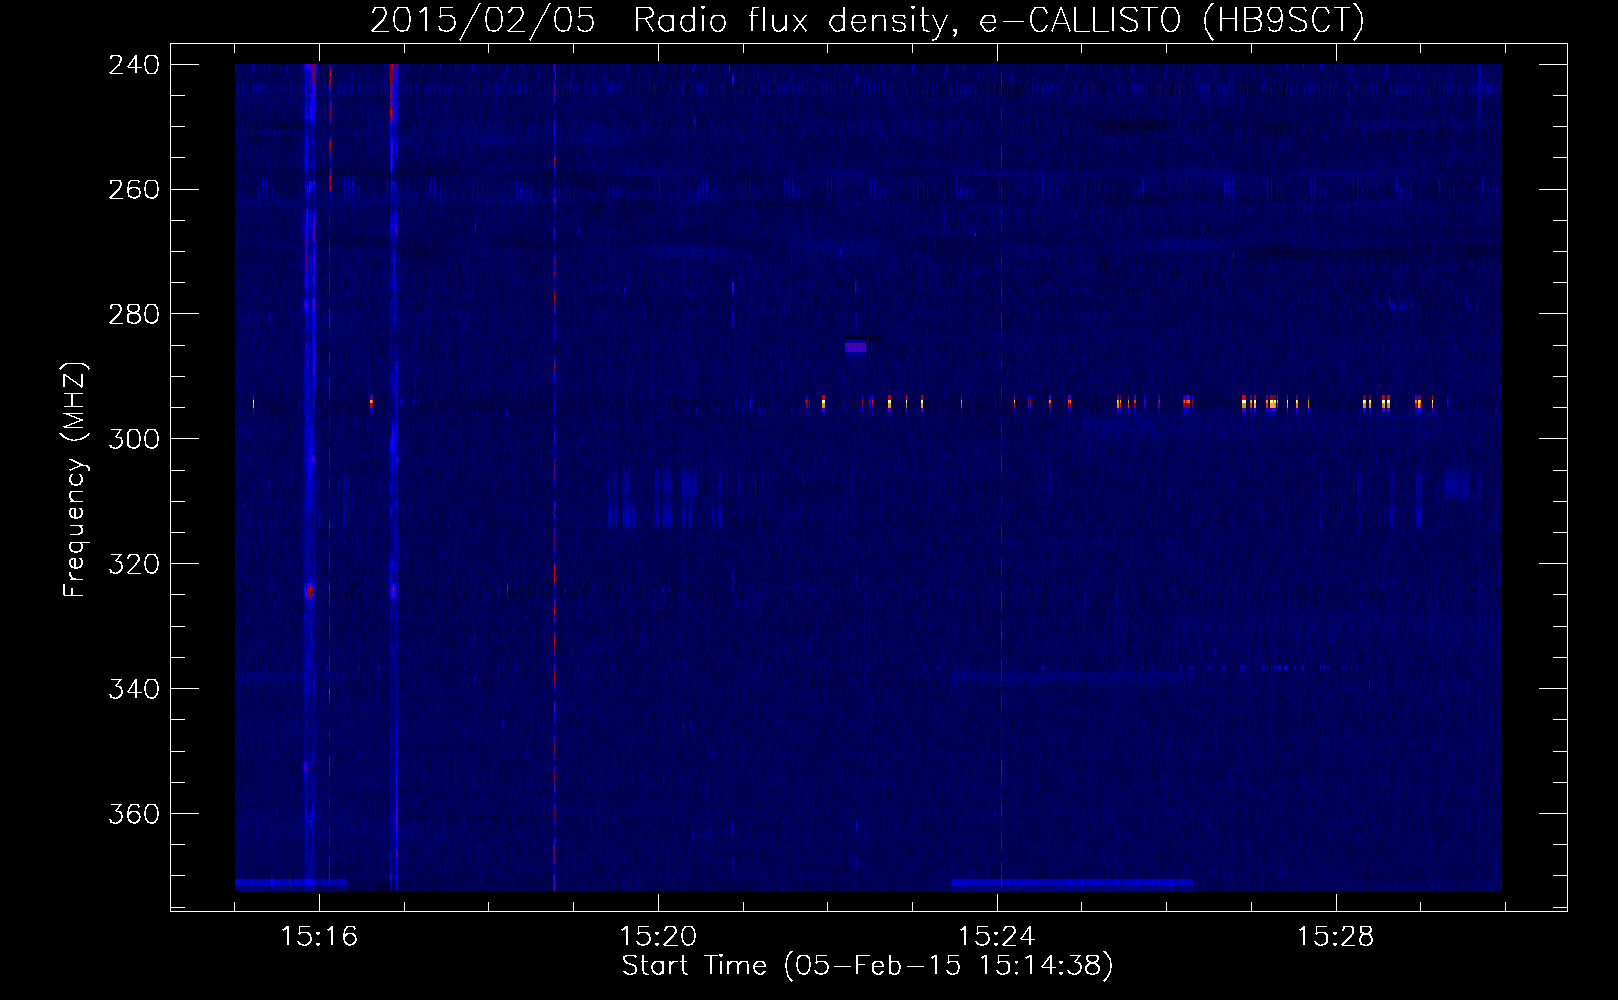This screenshot has width=1618, height=1000.
Task: Click the bright blue bar at bottom near 15:25
Action: tap(1072, 884)
